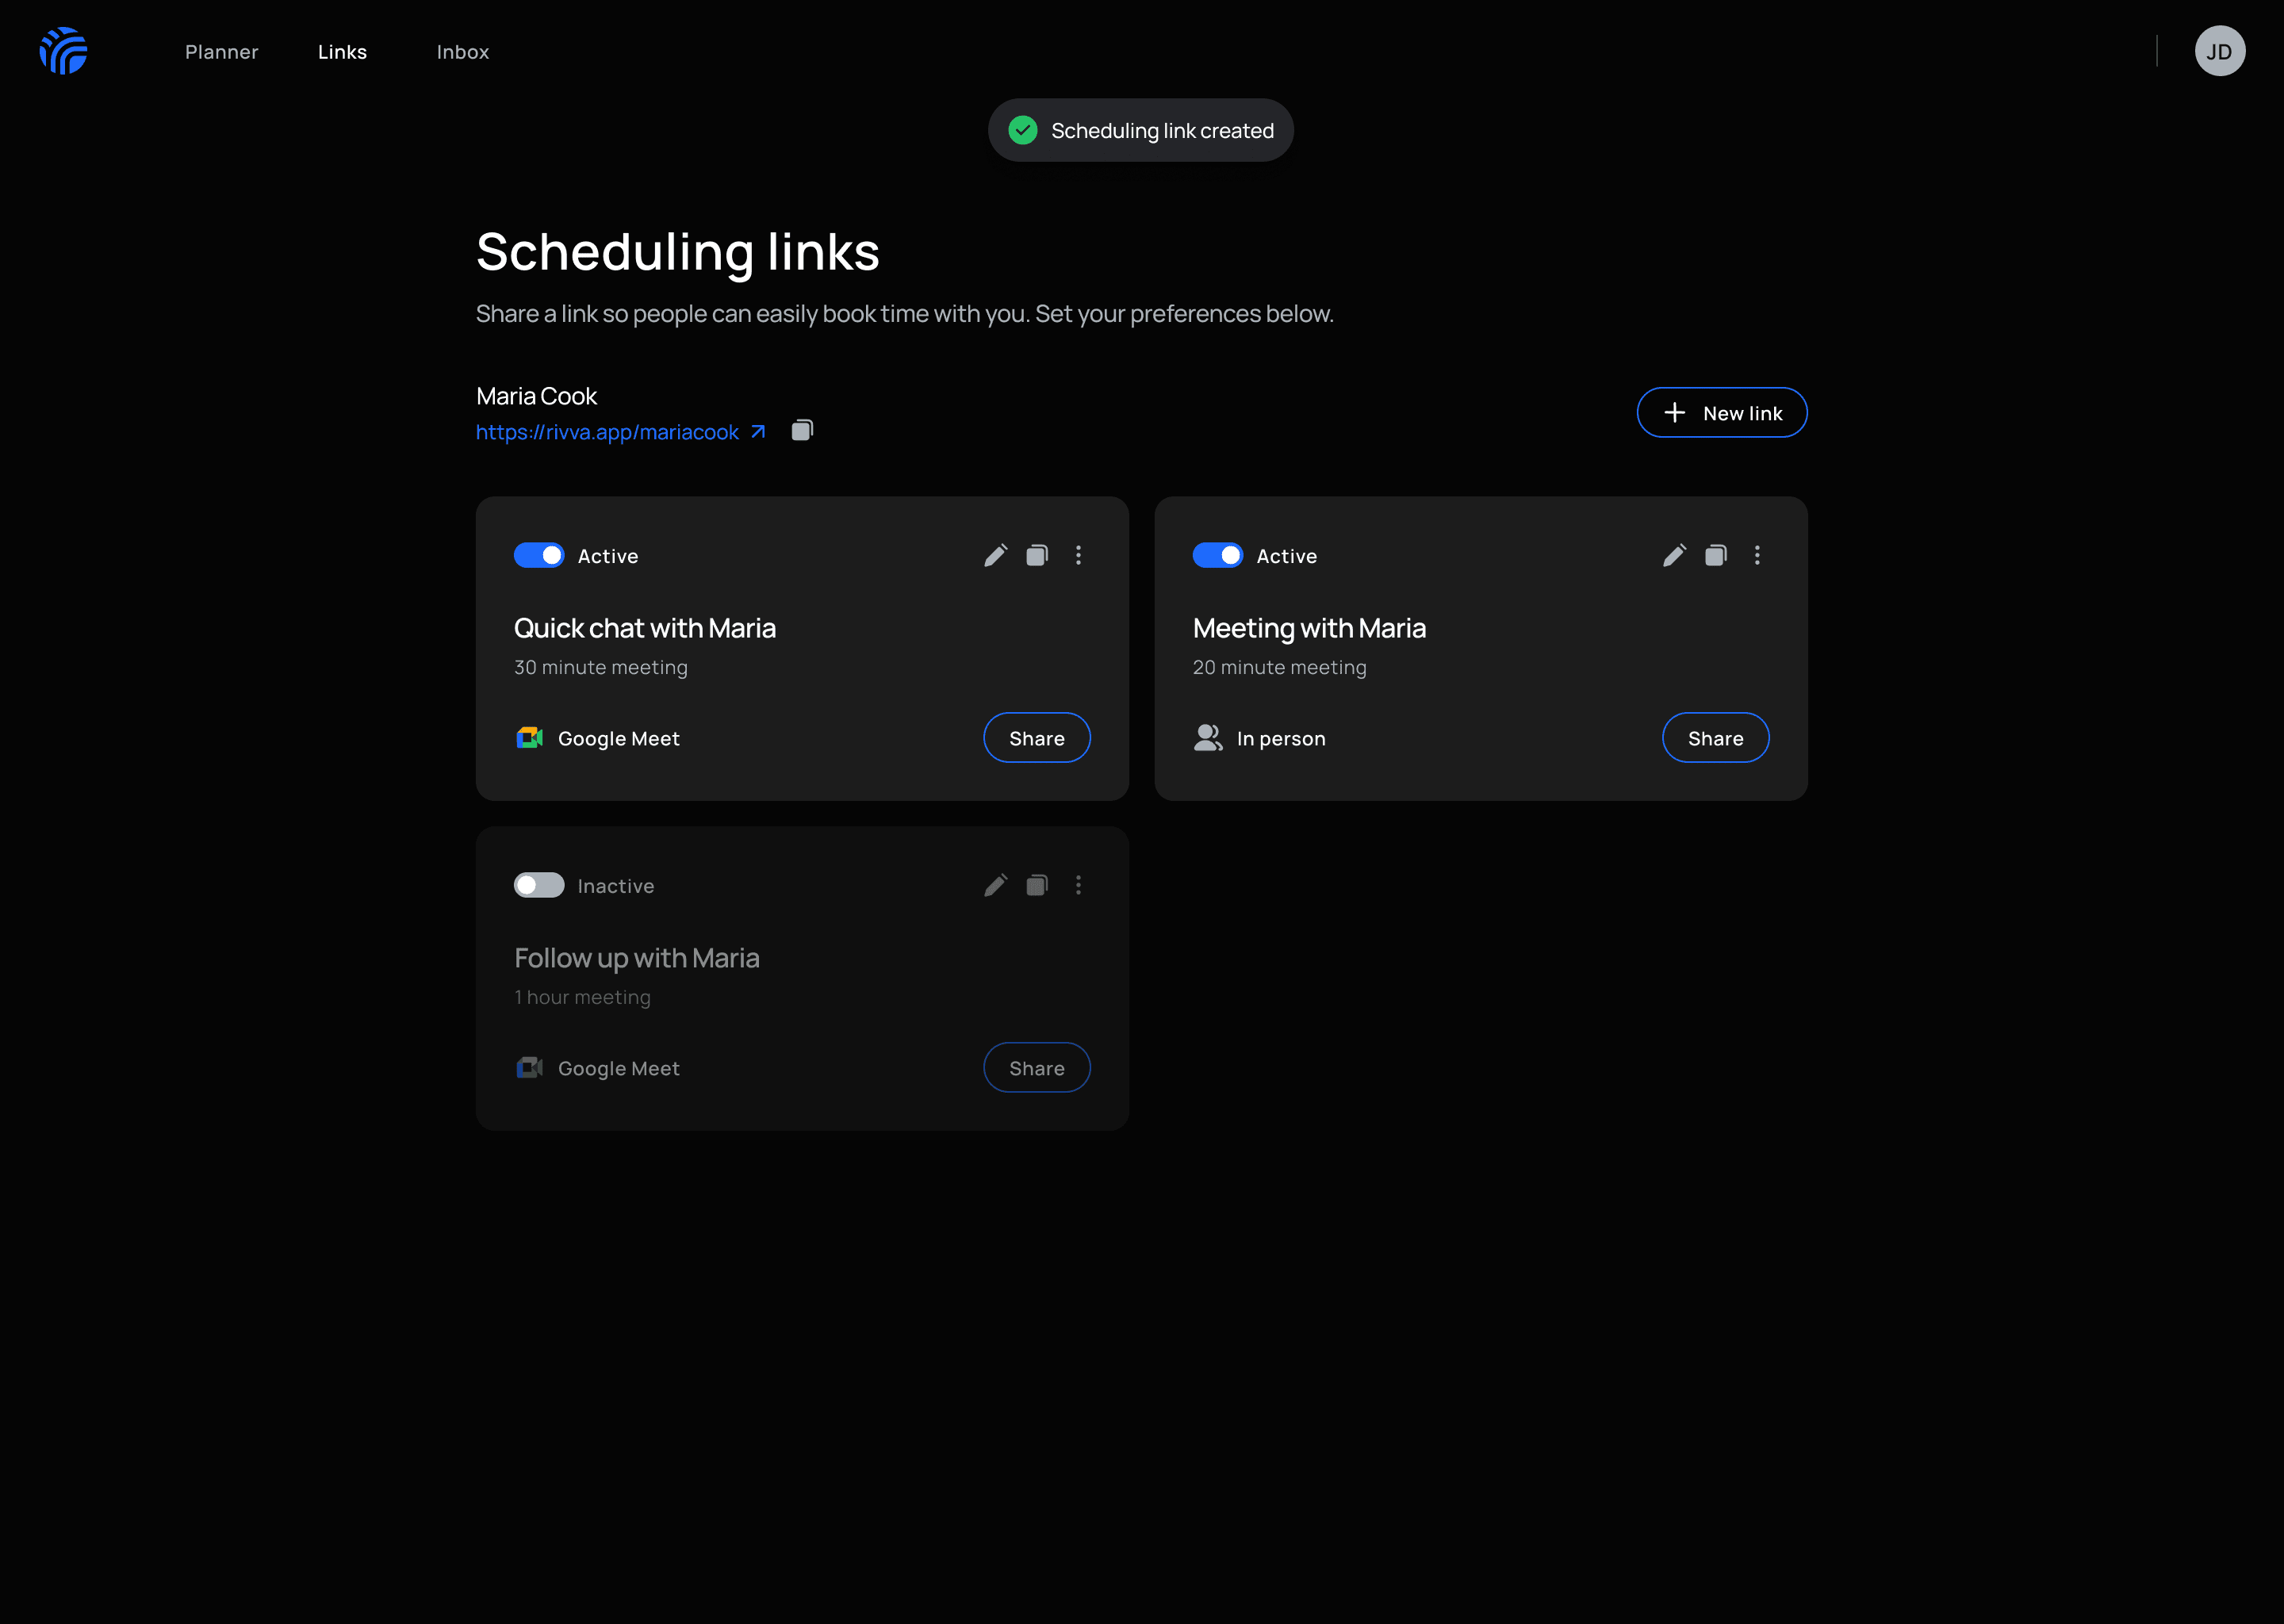Edit the Quick chat with Maria link
Image resolution: width=2284 pixels, height=1624 pixels.
[996, 555]
